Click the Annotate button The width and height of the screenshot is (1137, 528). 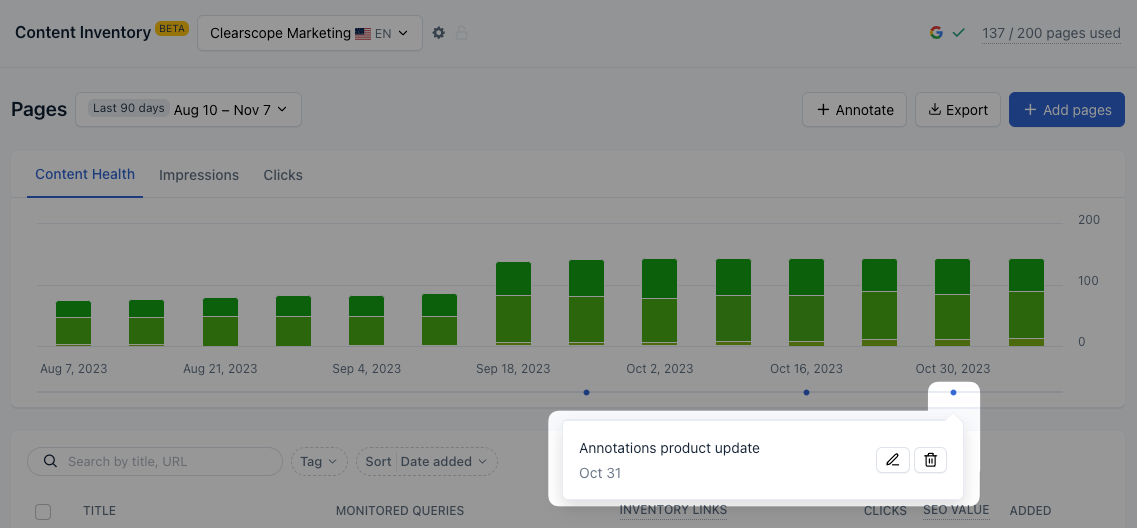pyautogui.click(x=854, y=110)
